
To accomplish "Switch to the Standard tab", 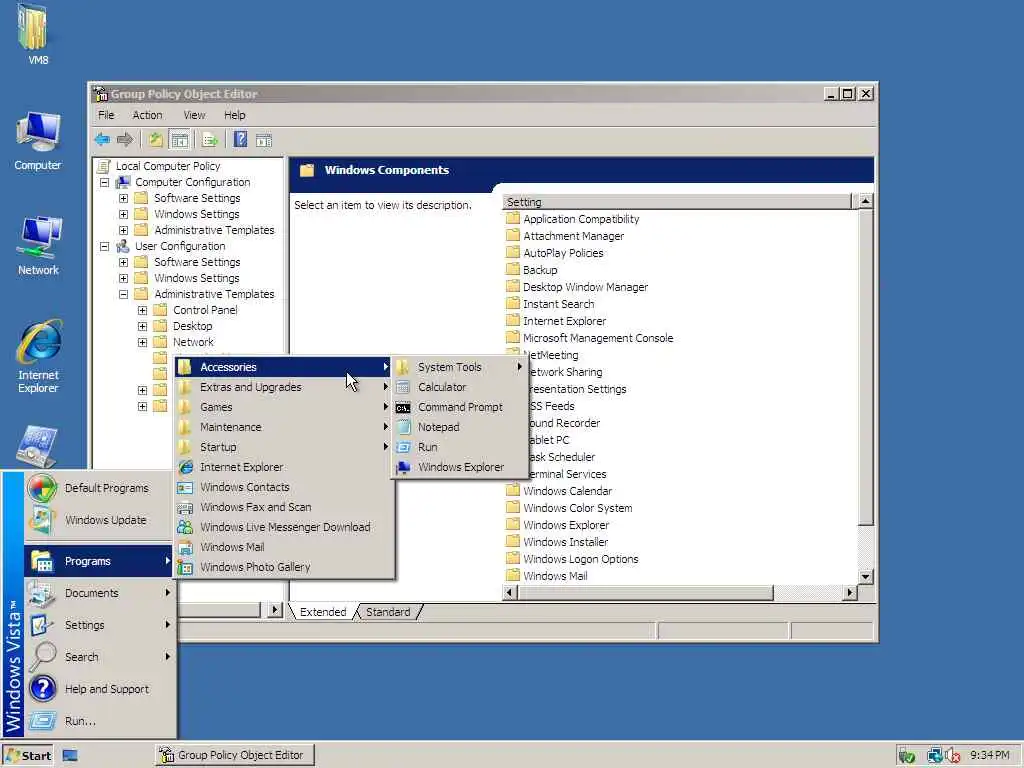I will [x=388, y=613].
